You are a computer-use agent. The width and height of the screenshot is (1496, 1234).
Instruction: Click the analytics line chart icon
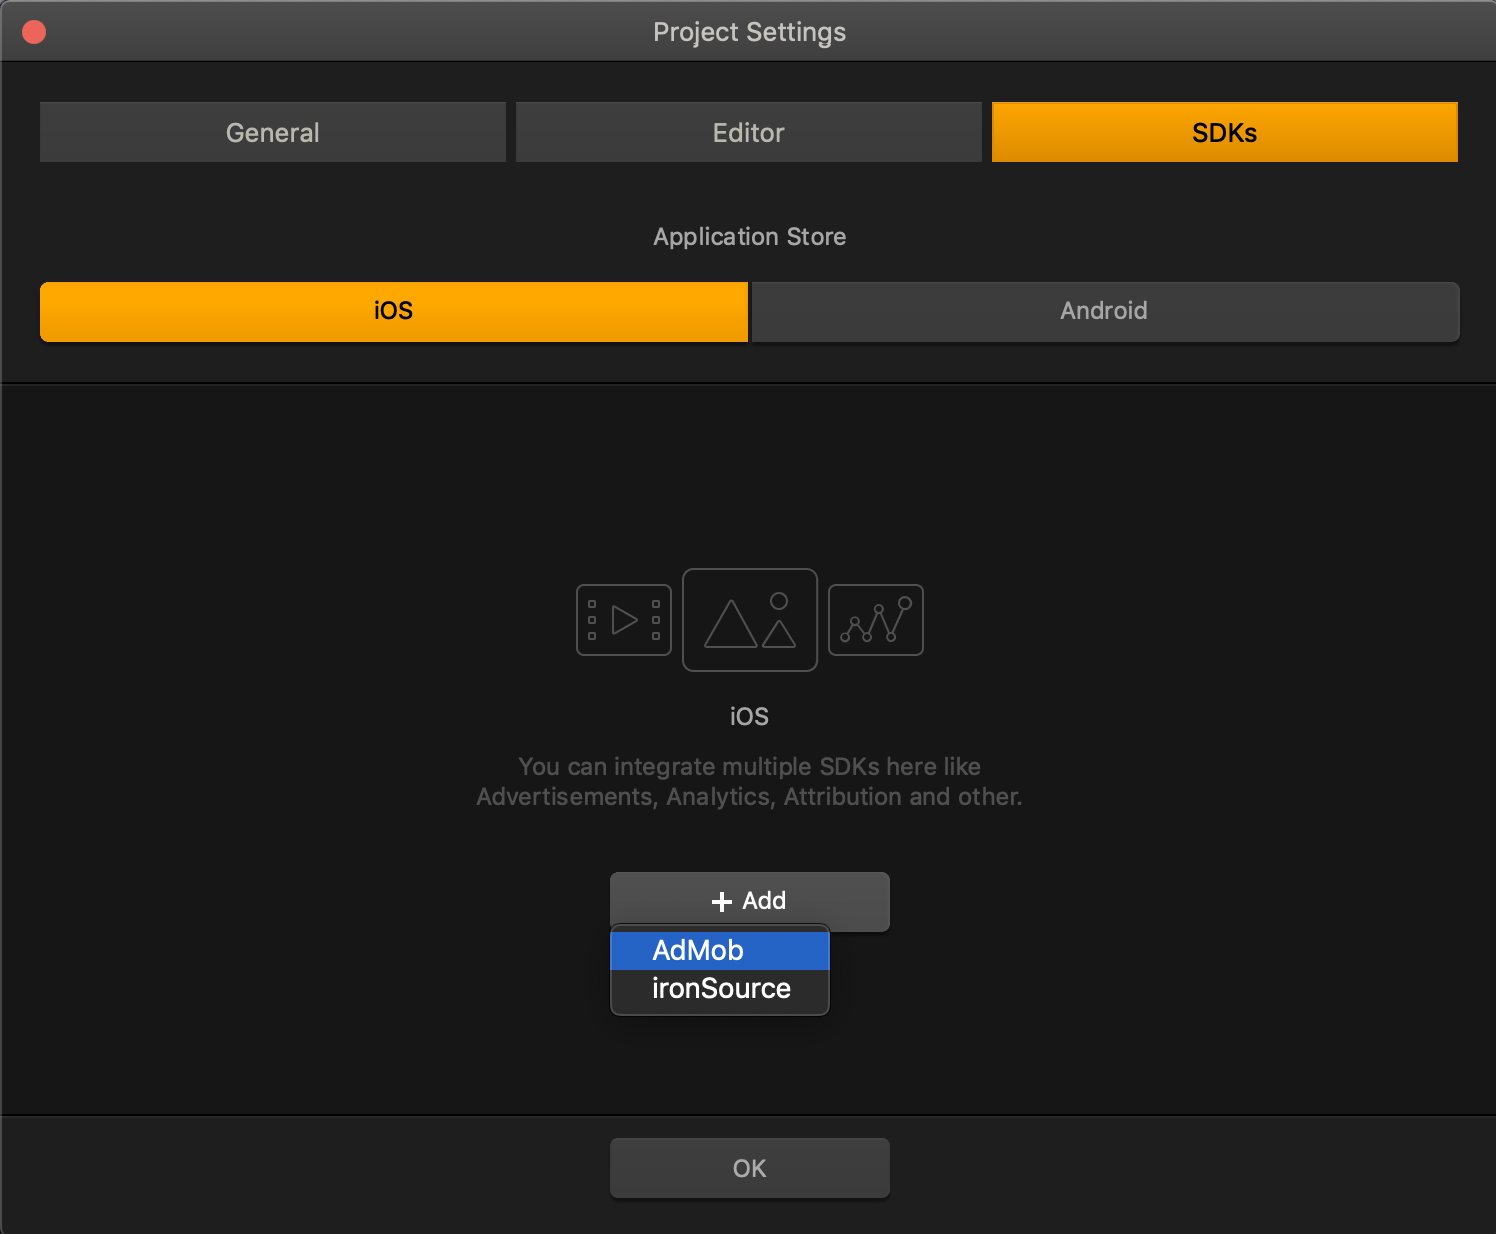click(x=875, y=620)
